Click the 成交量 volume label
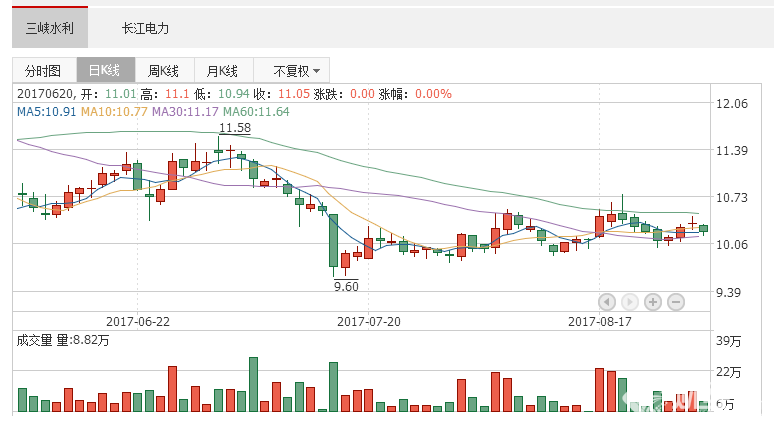781x428 pixels. (34, 341)
